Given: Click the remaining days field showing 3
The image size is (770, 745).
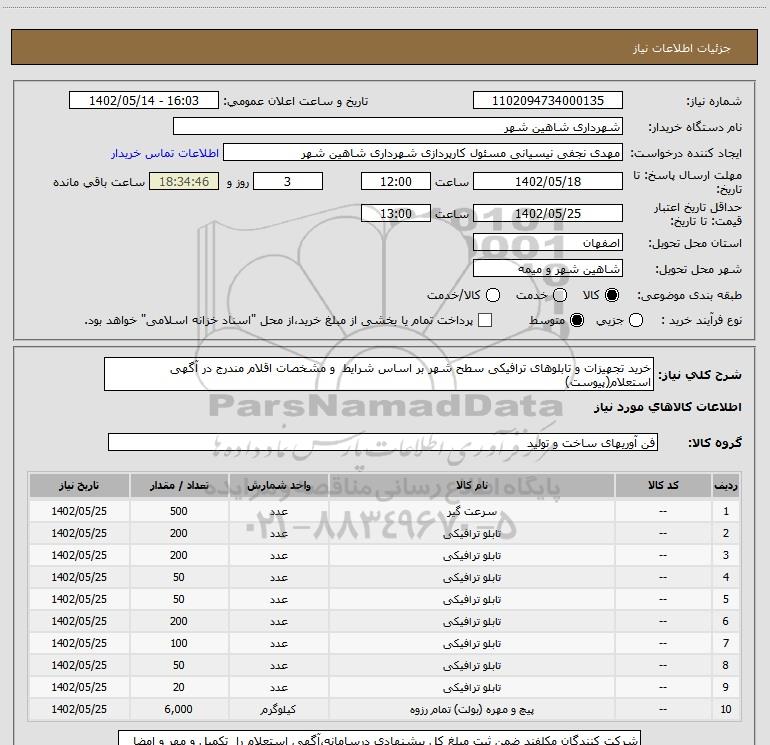Looking at the screenshot, I should coord(288,181).
